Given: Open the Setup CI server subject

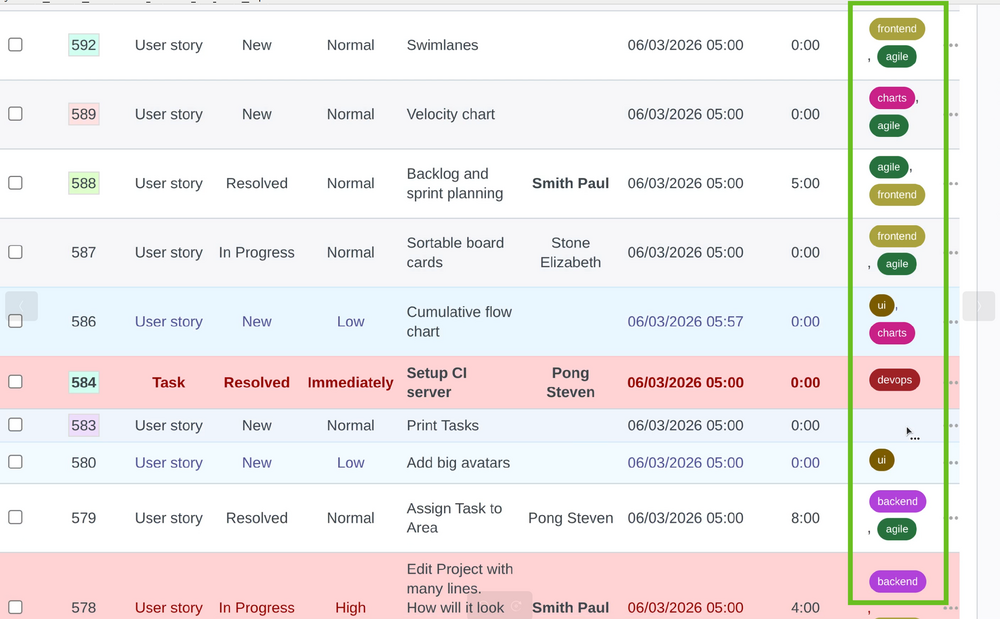Looking at the screenshot, I should tap(437, 382).
